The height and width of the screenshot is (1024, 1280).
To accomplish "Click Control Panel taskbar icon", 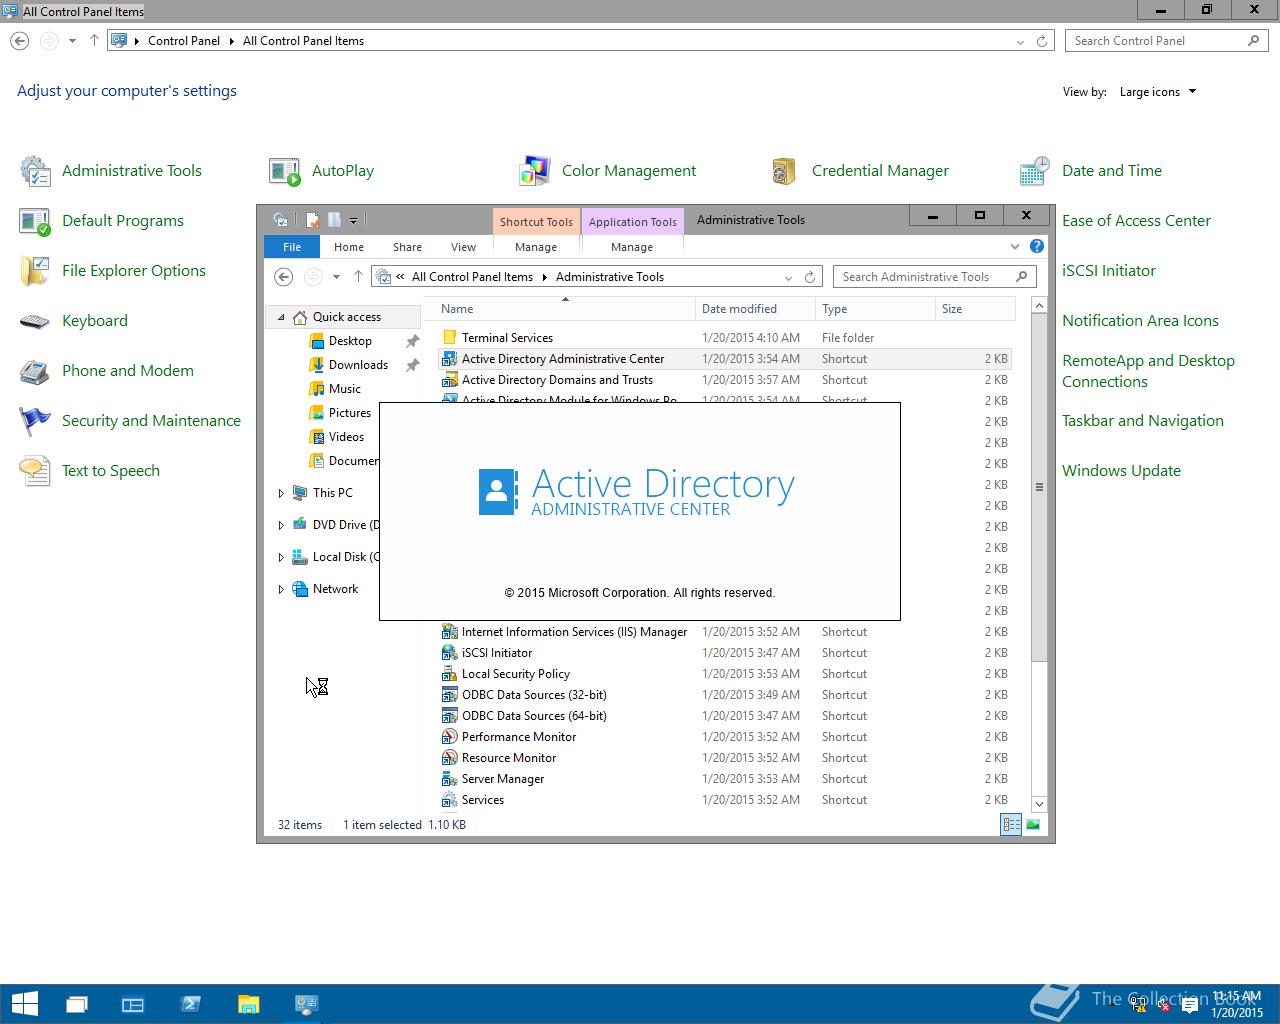I will coord(306,1004).
